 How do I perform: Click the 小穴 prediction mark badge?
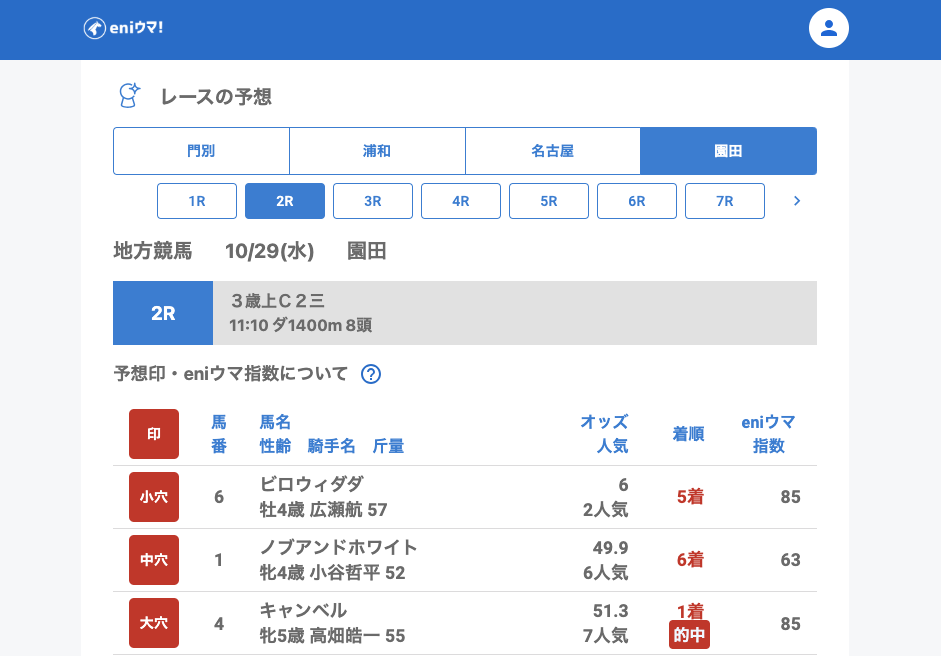pos(154,497)
